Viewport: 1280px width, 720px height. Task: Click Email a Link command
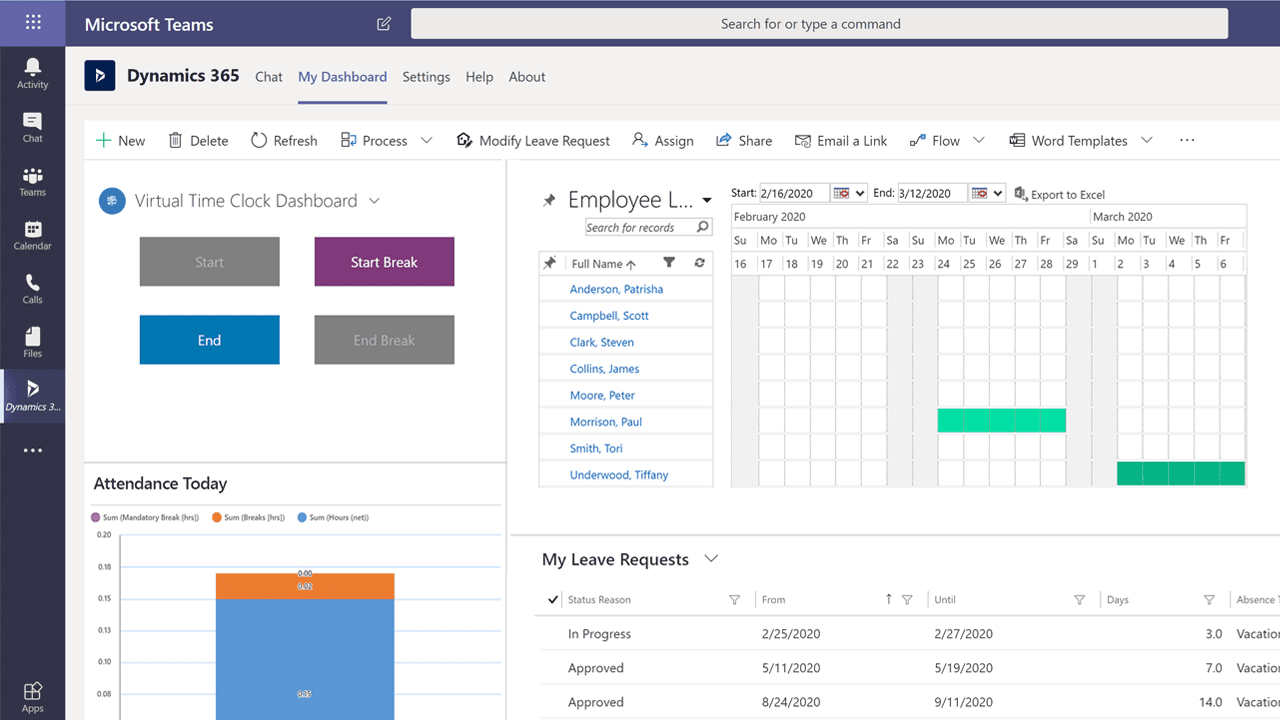(x=841, y=141)
